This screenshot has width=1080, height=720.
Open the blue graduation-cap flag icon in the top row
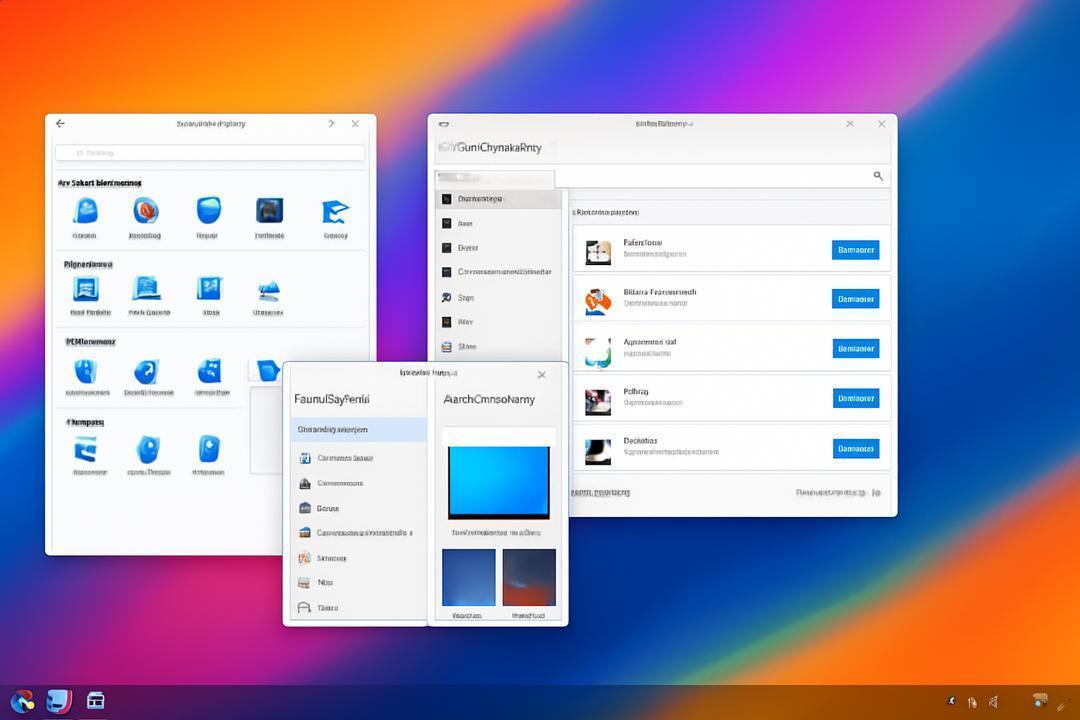pyautogui.click(x=335, y=212)
